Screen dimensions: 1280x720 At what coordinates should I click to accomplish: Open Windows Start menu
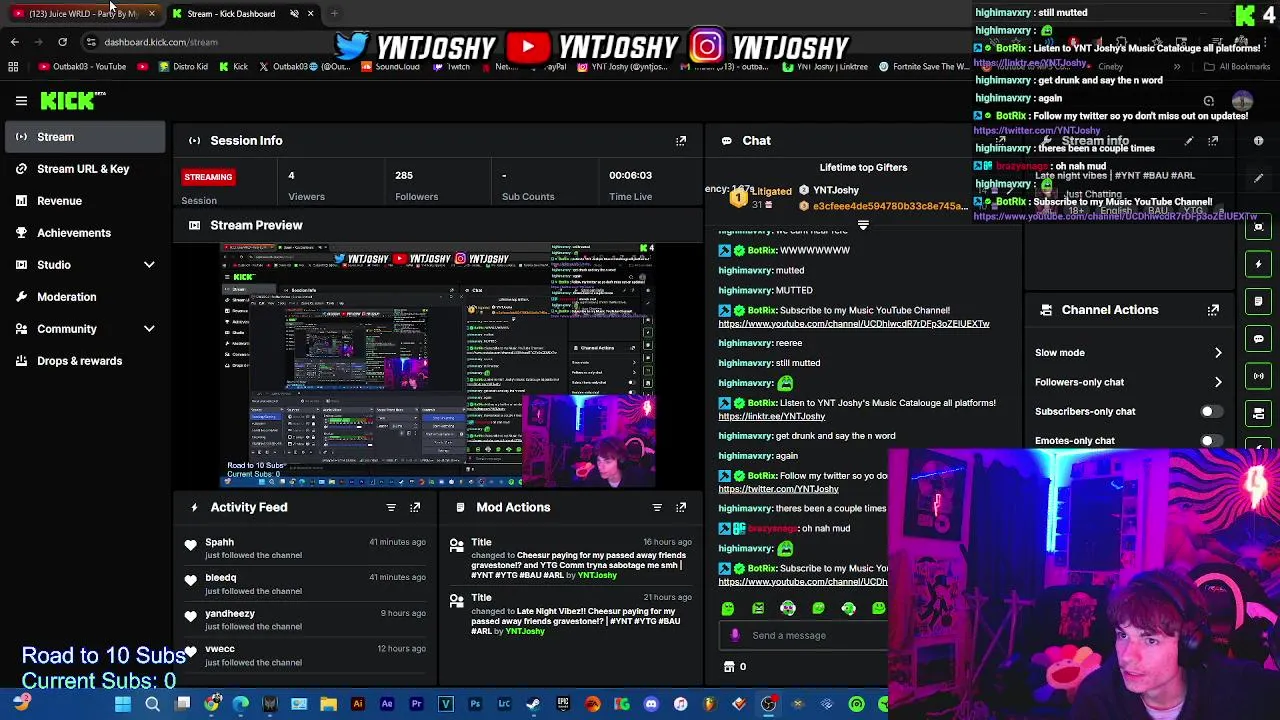coord(122,704)
